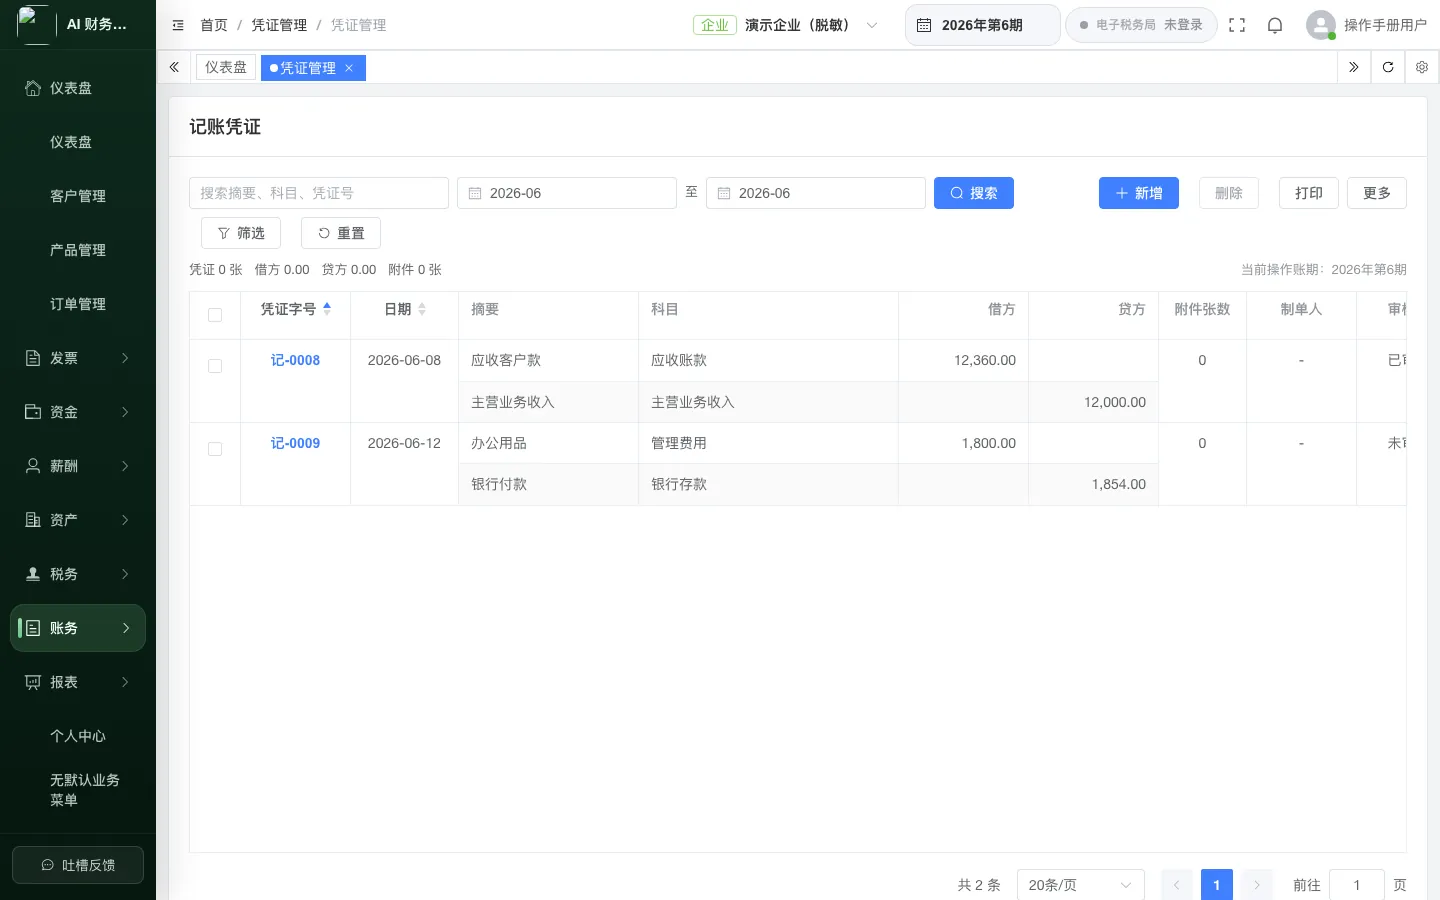Click the 税务 stamp icon

click(x=33, y=574)
